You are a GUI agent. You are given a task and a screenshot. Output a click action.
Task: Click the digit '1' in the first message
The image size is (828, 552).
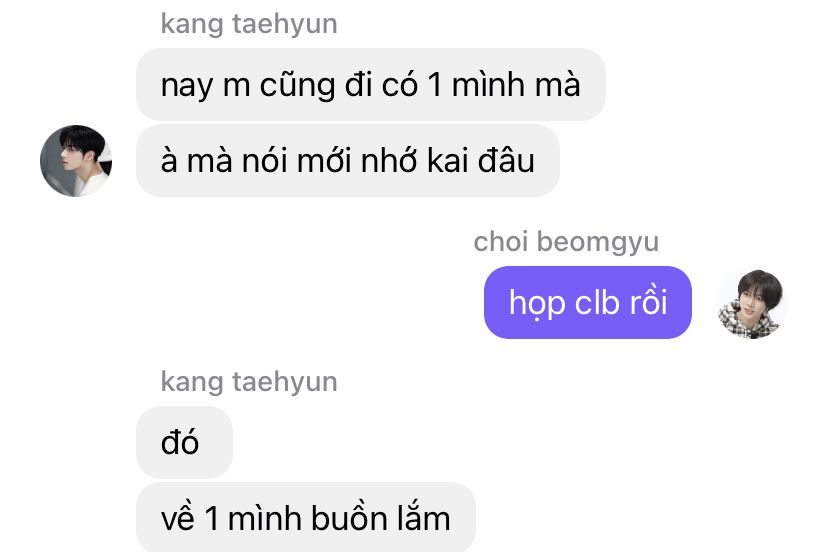[x=435, y=85]
